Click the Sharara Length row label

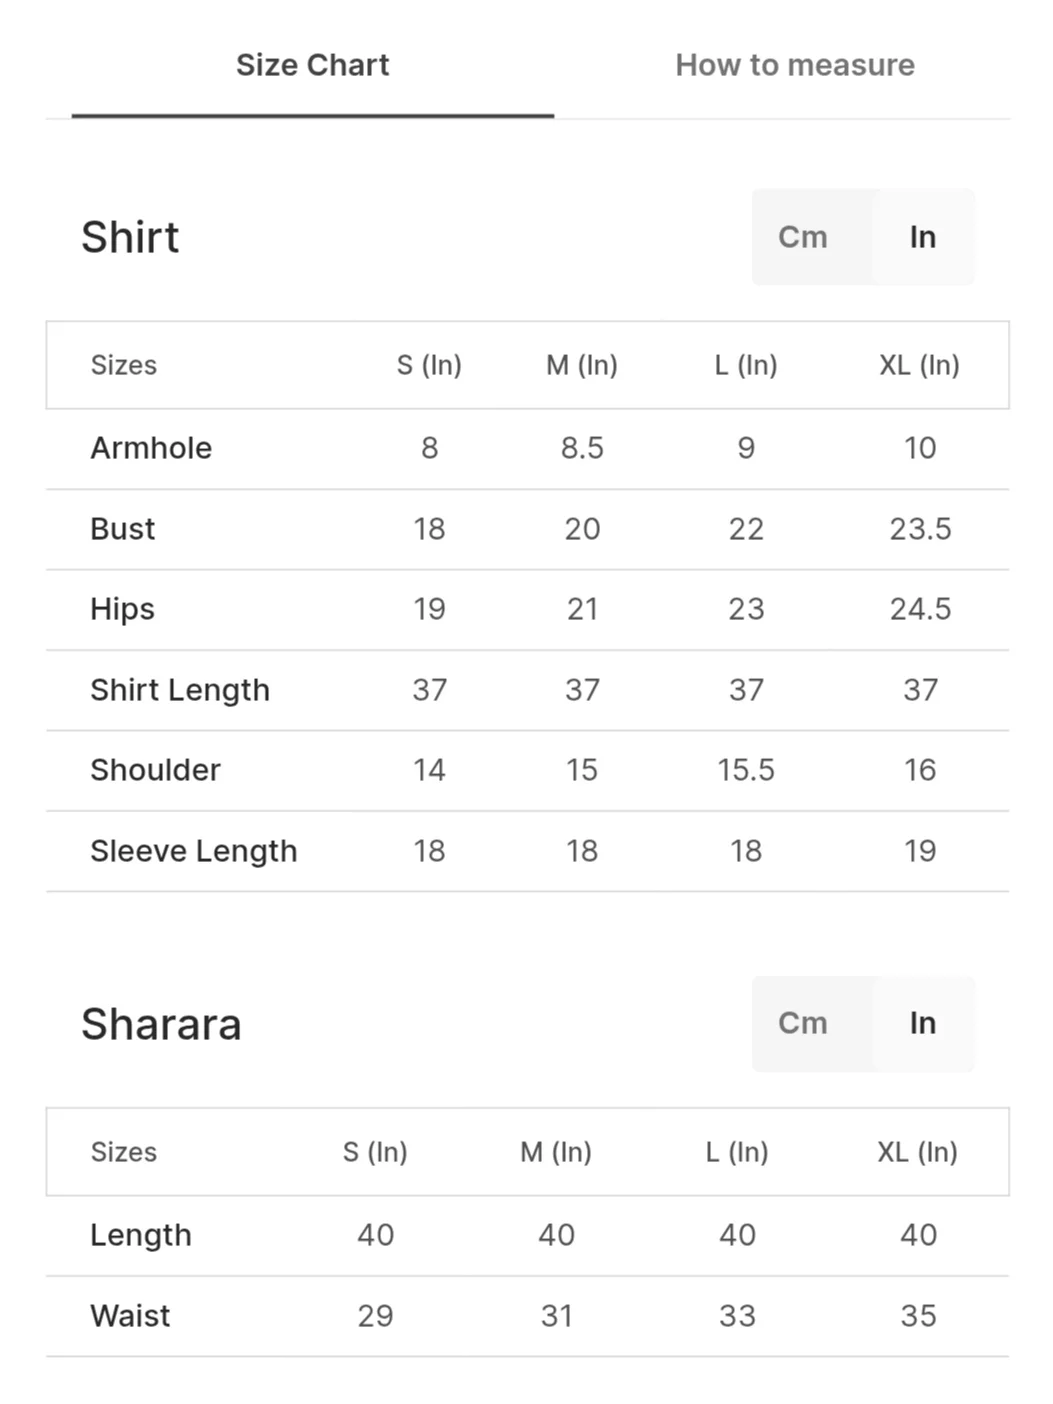point(141,1235)
